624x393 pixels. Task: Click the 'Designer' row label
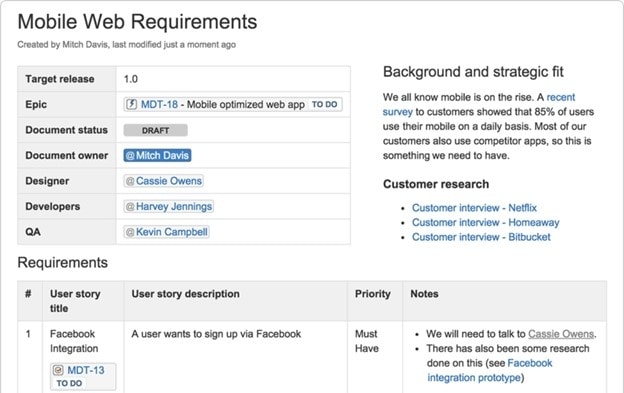click(x=47, y=181)
